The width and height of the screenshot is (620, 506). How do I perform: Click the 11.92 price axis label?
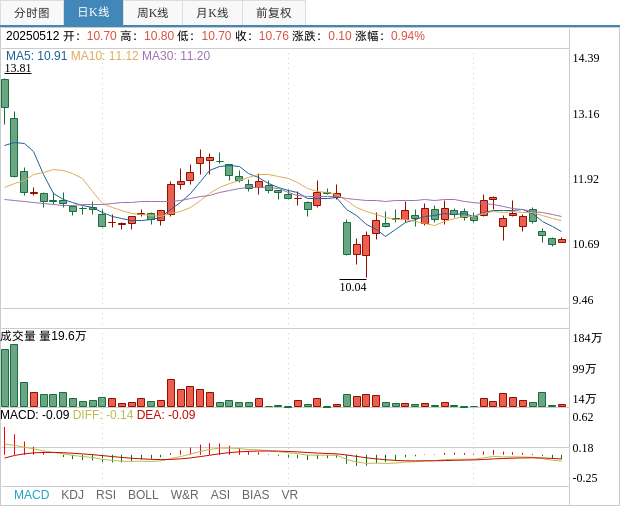click(586, 179)
